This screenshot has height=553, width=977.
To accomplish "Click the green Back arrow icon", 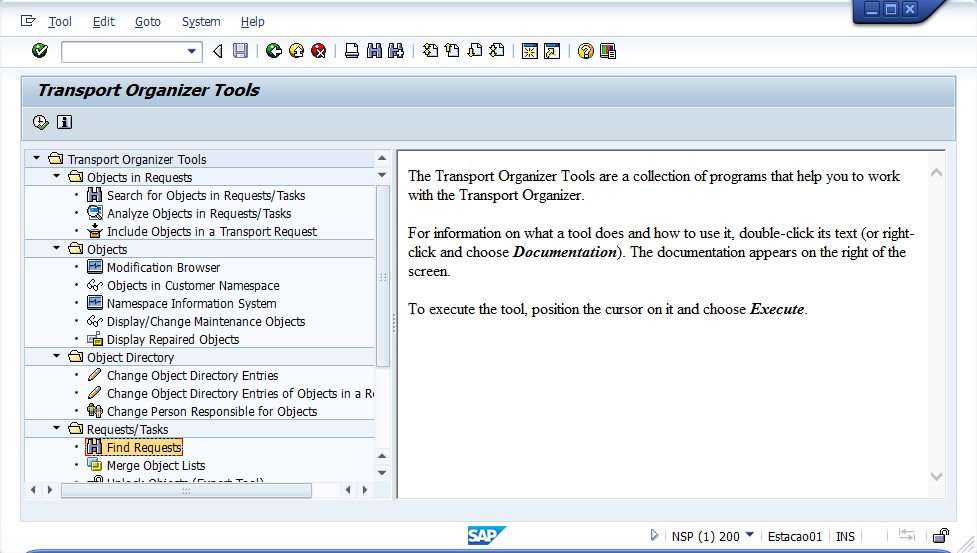I will [273, 51].
